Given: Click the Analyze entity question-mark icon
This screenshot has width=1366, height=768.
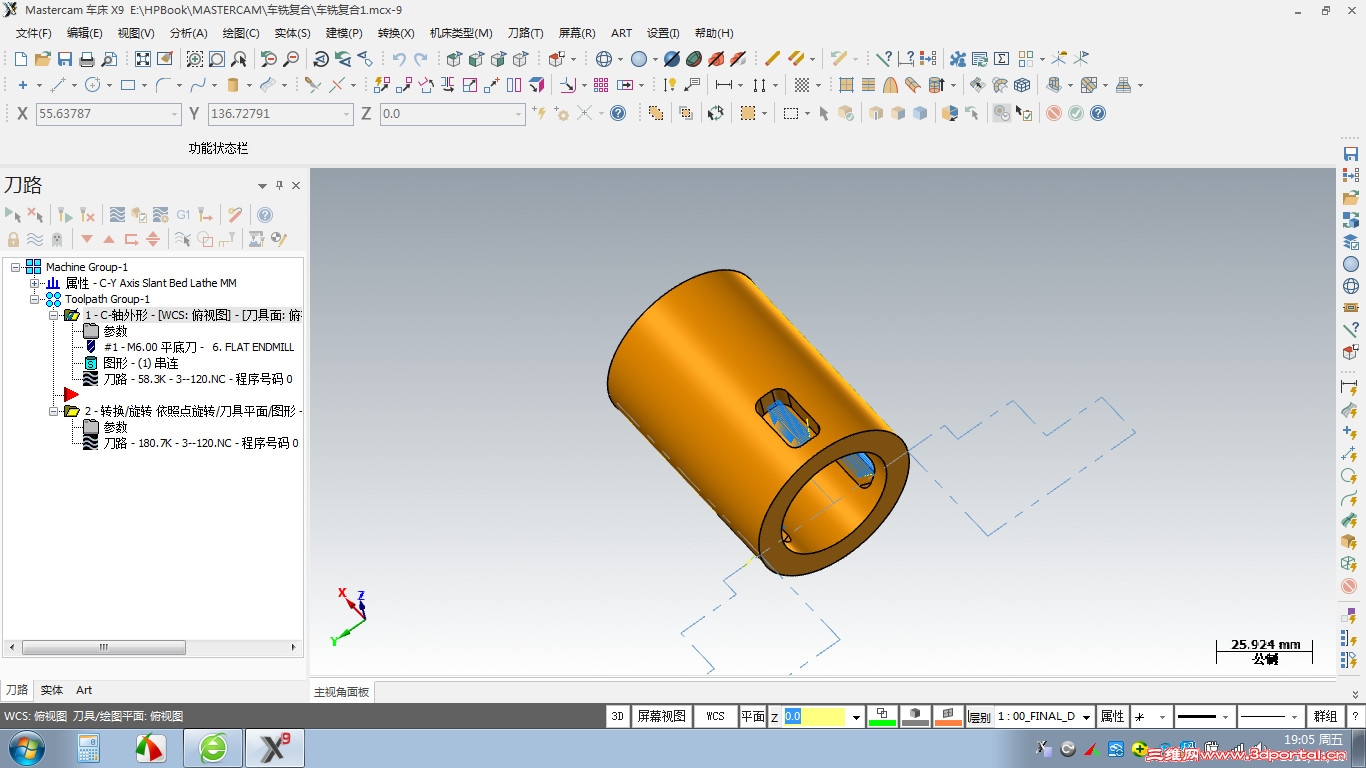Looking at the screenshot, I should click(884, 59).
